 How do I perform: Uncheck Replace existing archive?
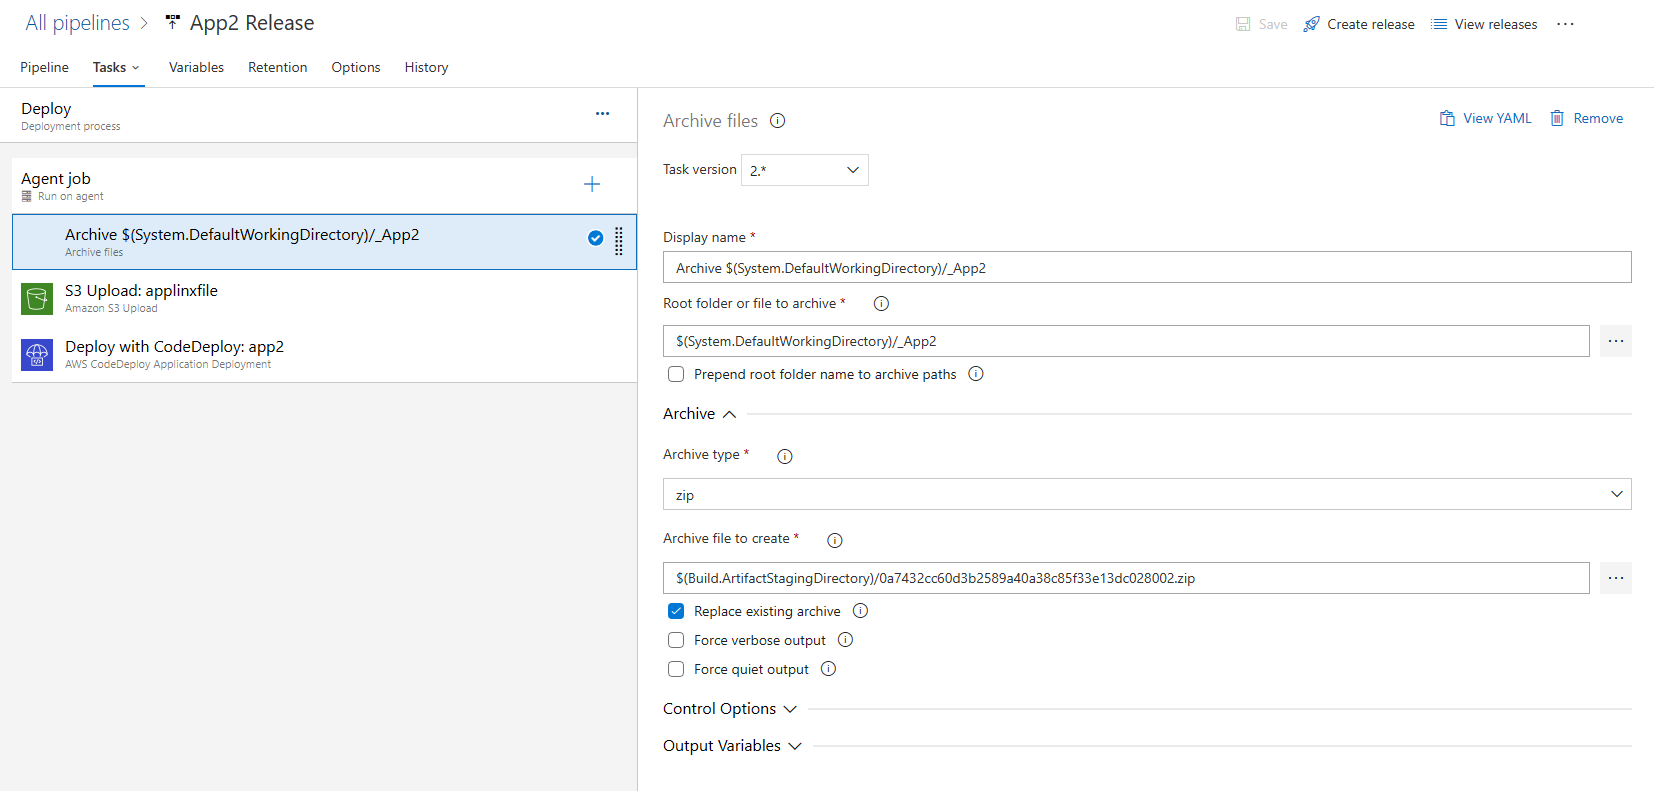676,611
